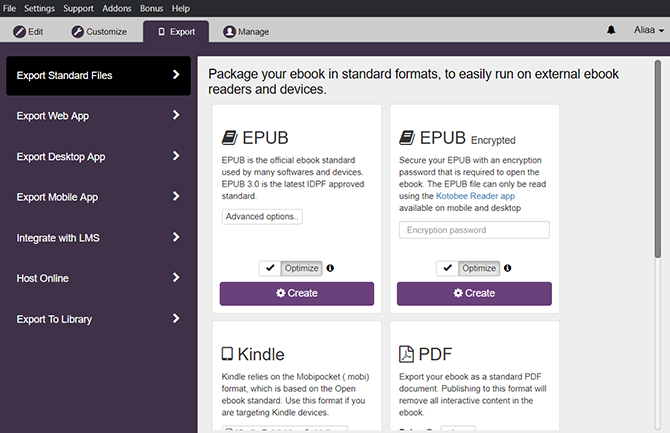Open the Addons menu
670x433 pixels.
coord(117,8)
